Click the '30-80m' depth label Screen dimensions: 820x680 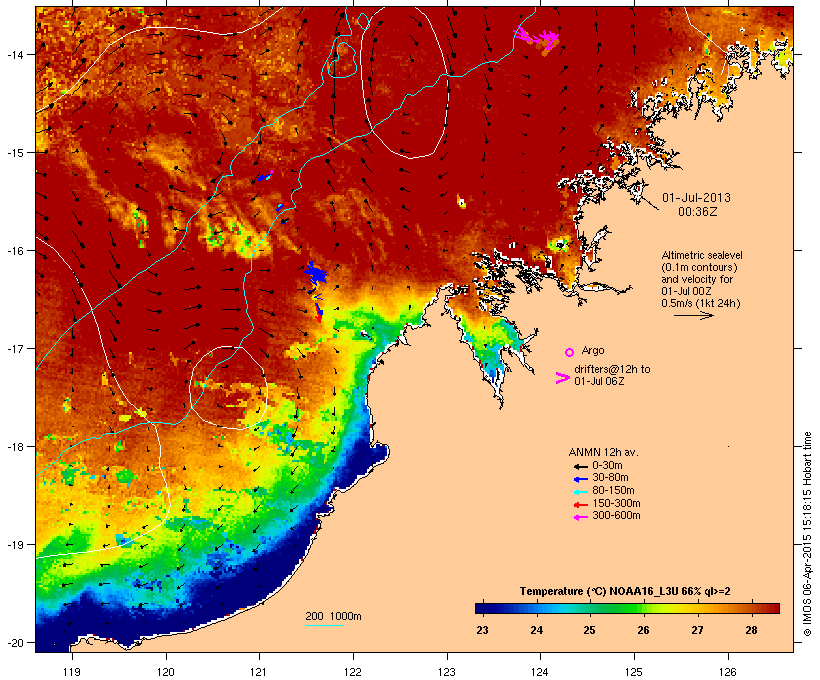pyautogui.click(x=610, y=478)
